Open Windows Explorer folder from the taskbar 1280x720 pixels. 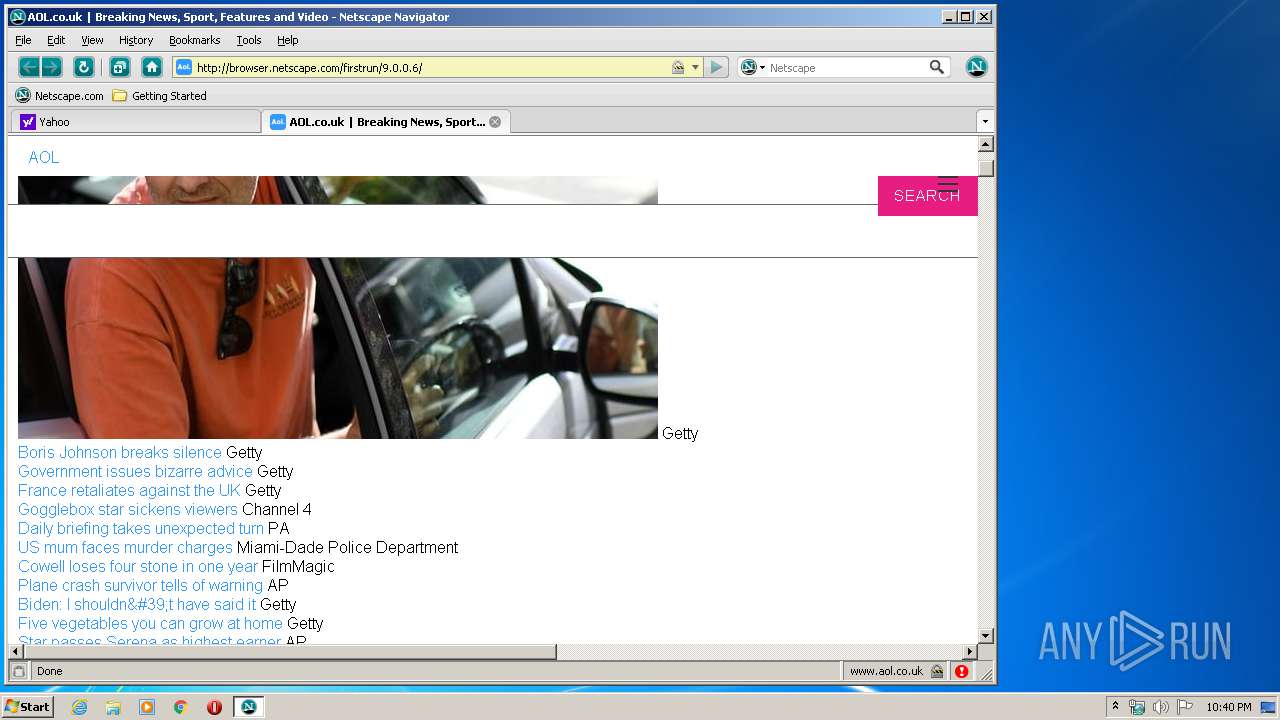(x=113, y=707)
